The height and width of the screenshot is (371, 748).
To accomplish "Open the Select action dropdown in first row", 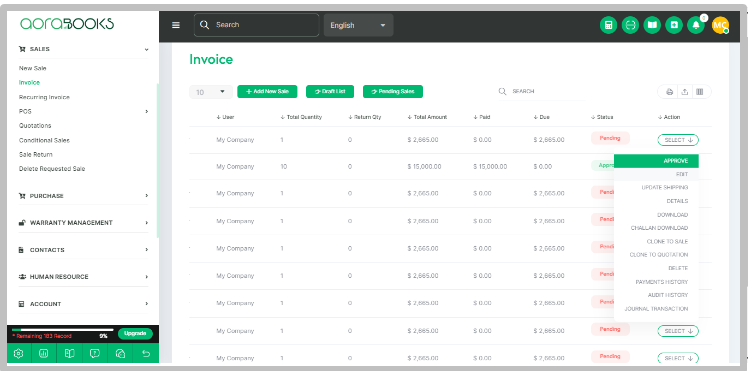I will point(678,140).
